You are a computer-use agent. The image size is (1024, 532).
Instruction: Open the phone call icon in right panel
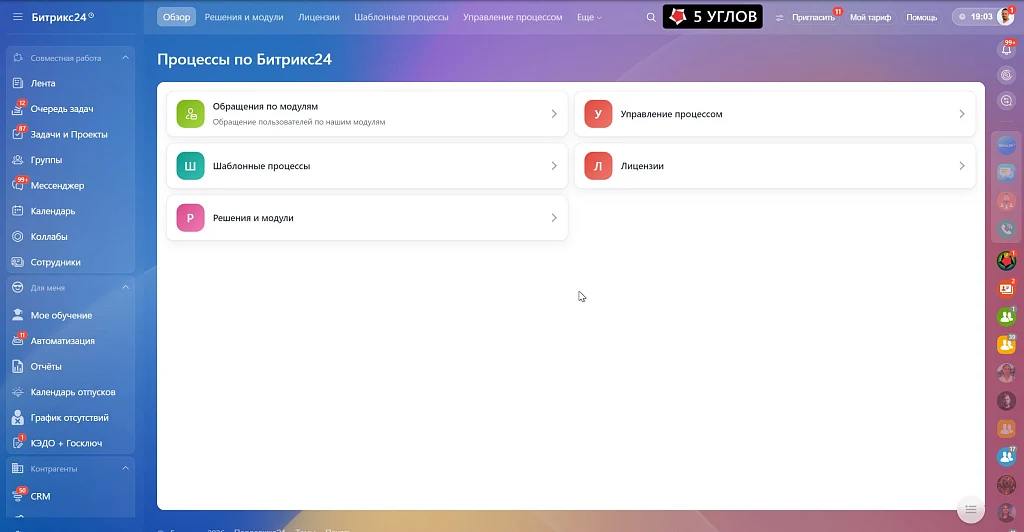1006,228
